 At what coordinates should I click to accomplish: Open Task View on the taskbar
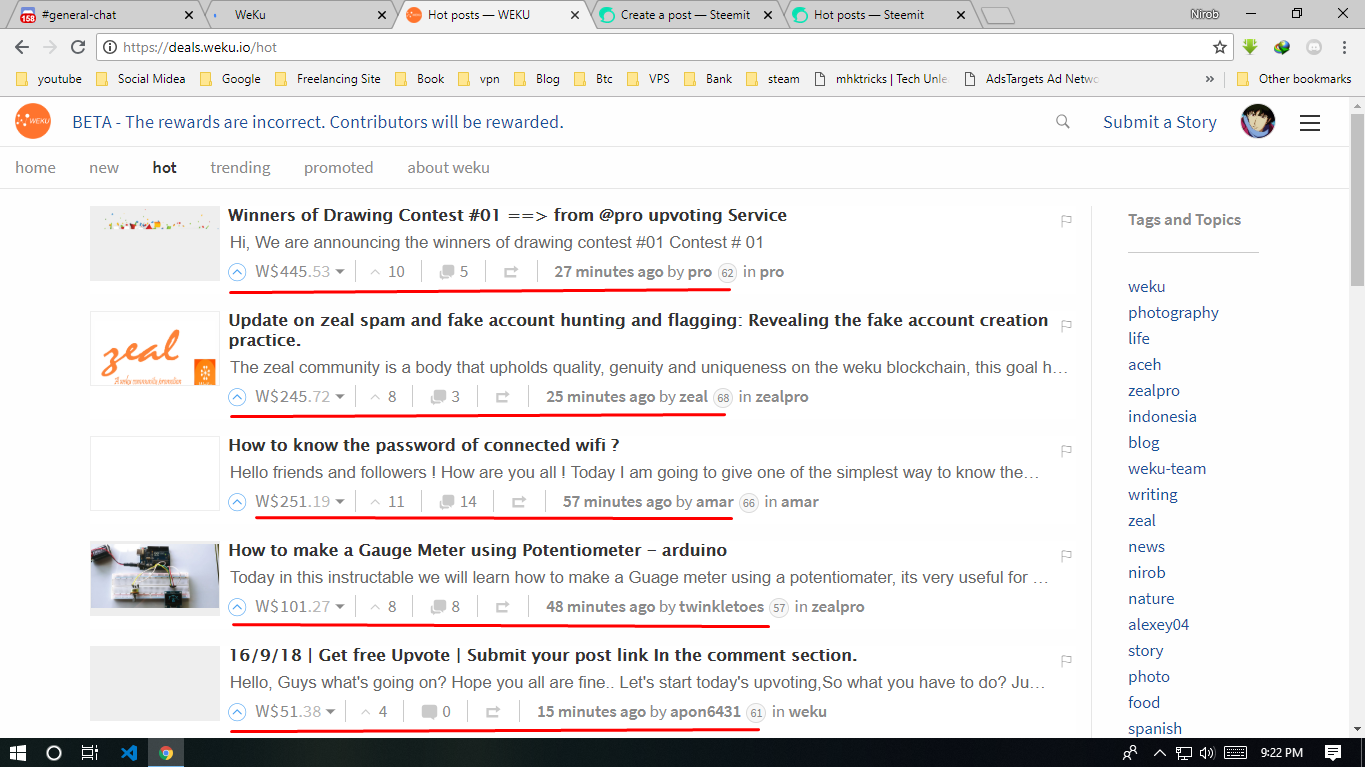[x=90, y=753]
